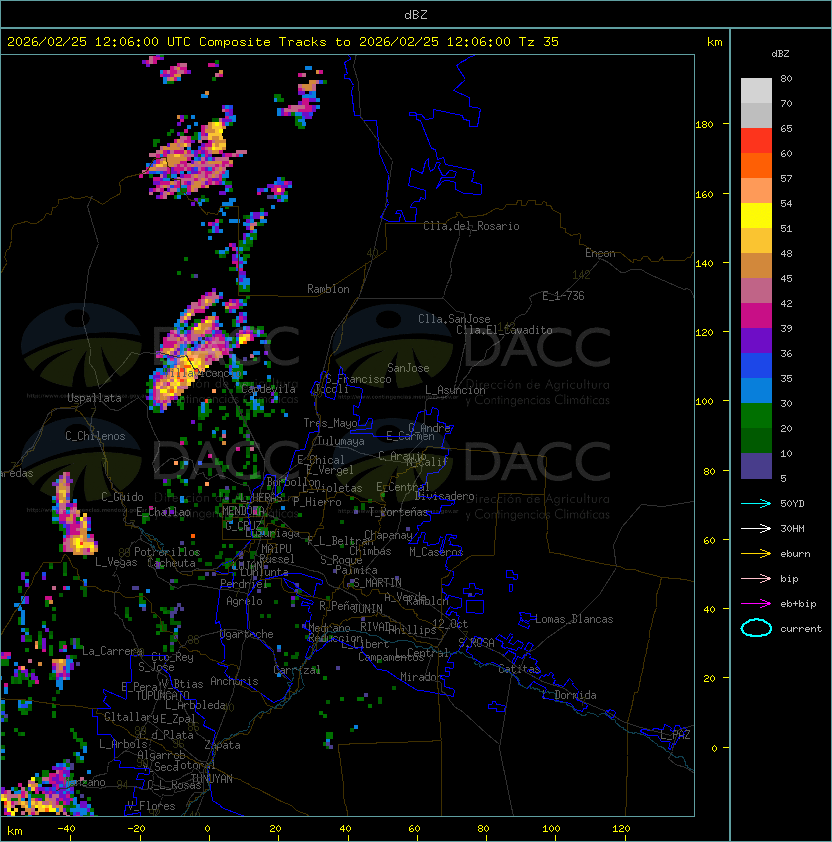This screenshot has width=832, height=842.
Task: Click the 'Clla.SanJose' map label
Action: (454, 319)
